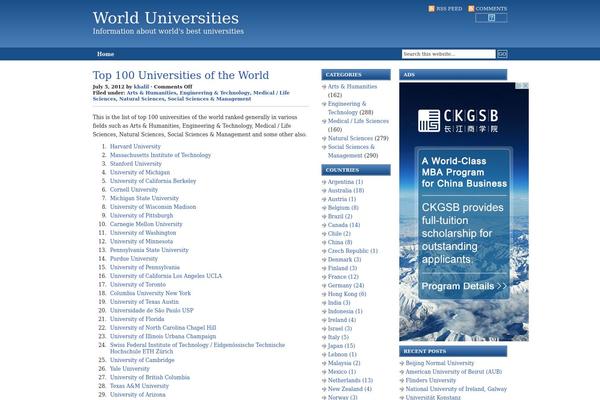The height and width of the screenshot is (400, 600).
Task: Click the broken image placeholder below Comments
Action: [x=491, y=18]
